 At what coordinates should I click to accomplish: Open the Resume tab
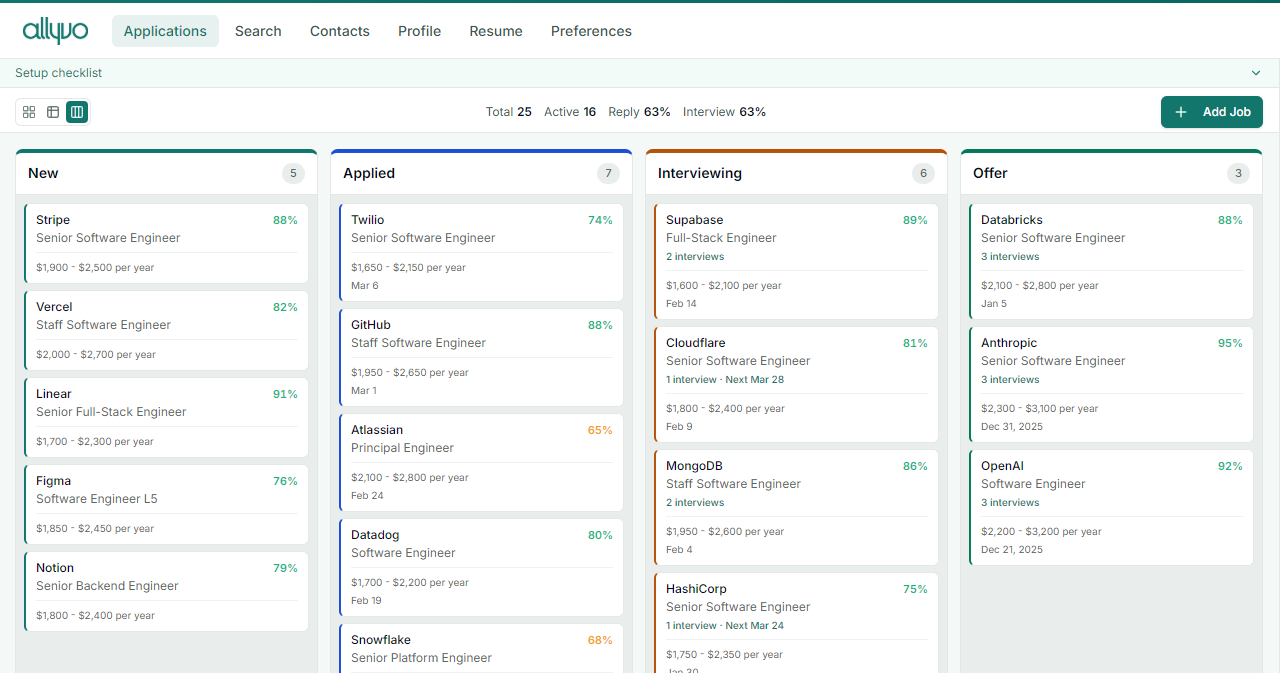click(496, 31)
